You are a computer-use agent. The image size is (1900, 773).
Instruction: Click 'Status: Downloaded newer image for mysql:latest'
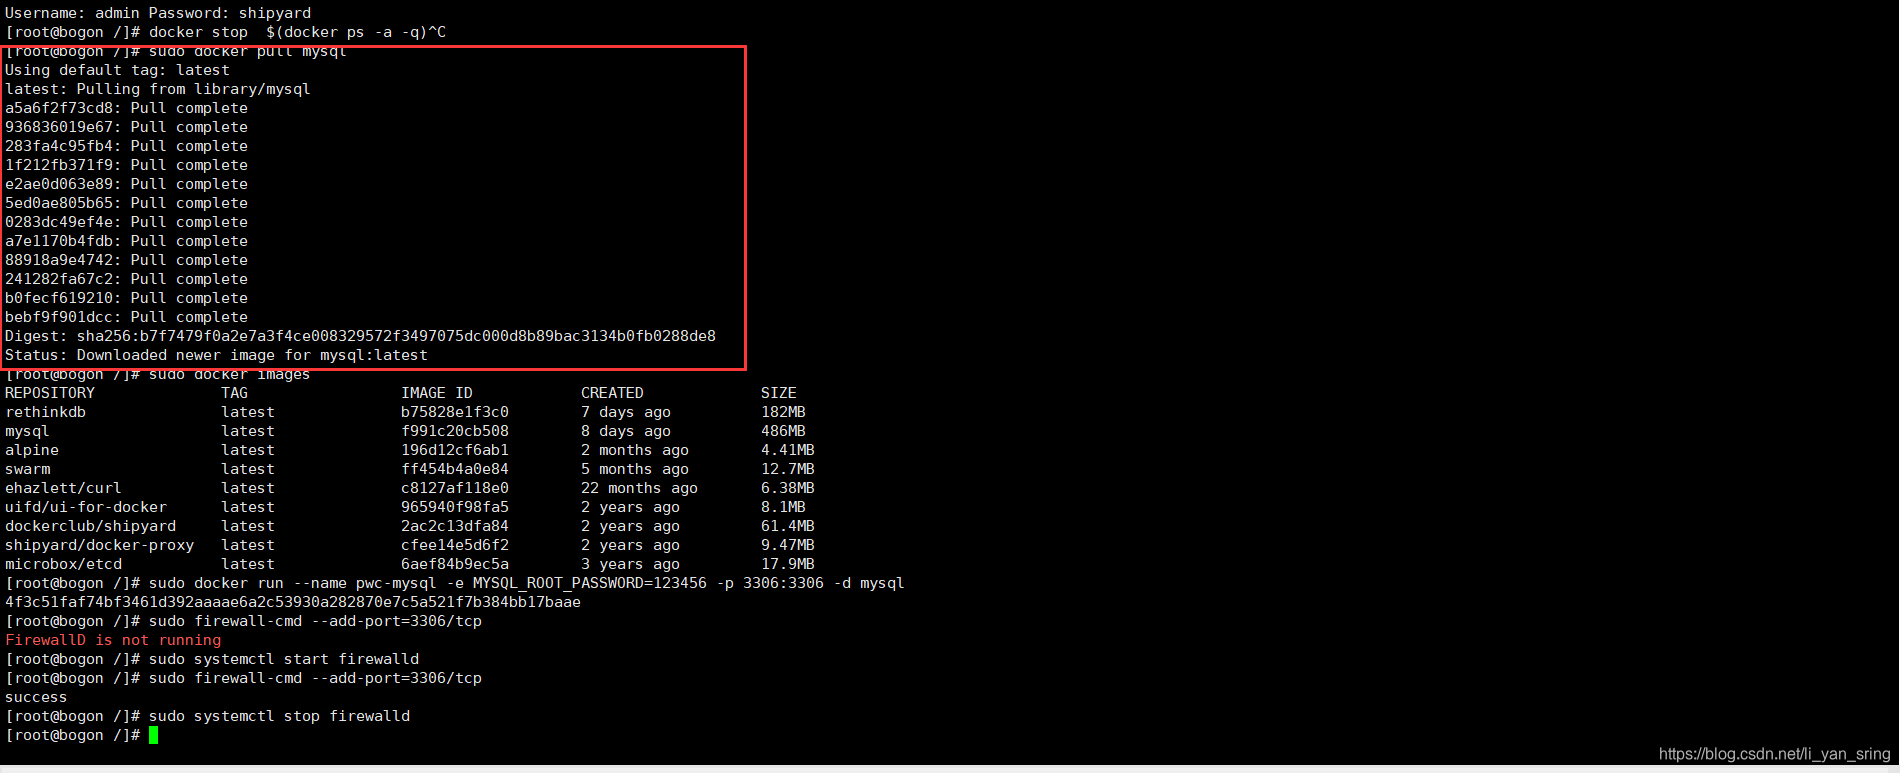(216, 355)
